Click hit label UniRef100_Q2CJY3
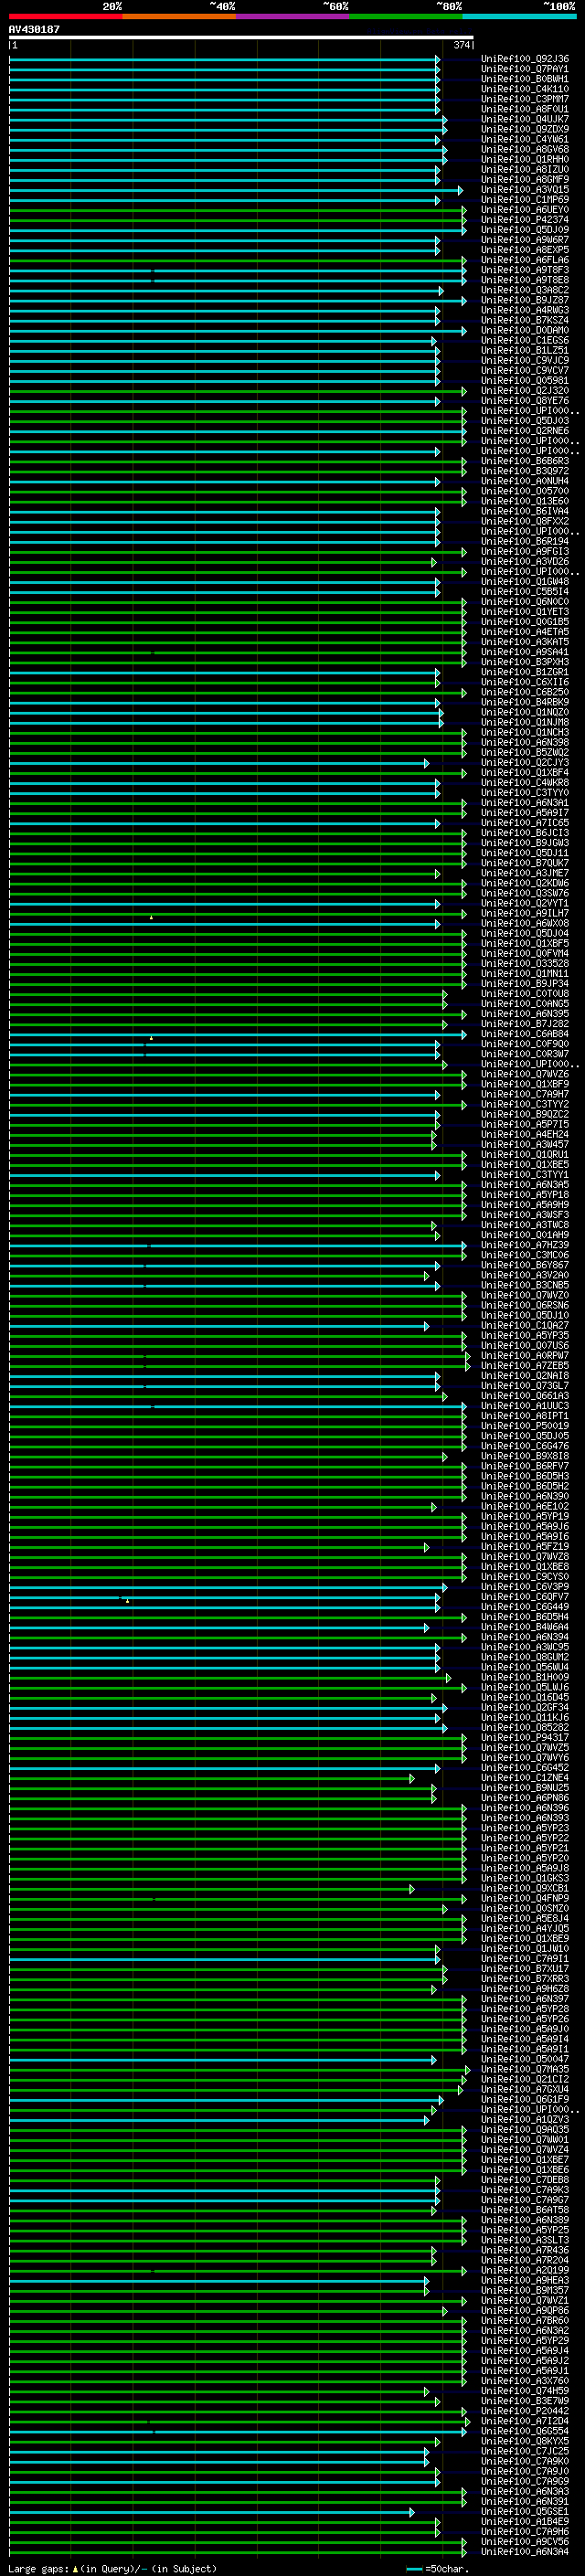 point(525,762)
